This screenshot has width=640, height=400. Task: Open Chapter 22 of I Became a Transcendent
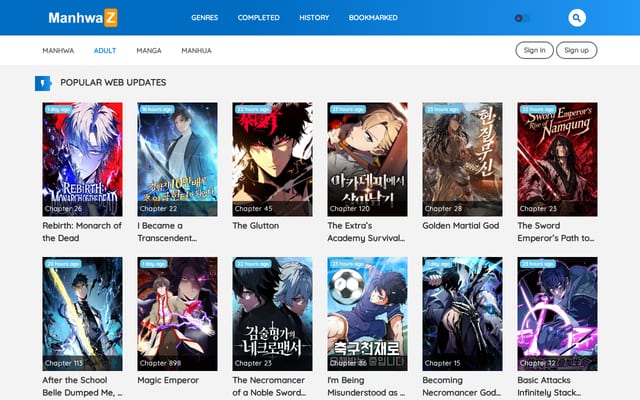(158, 209)
